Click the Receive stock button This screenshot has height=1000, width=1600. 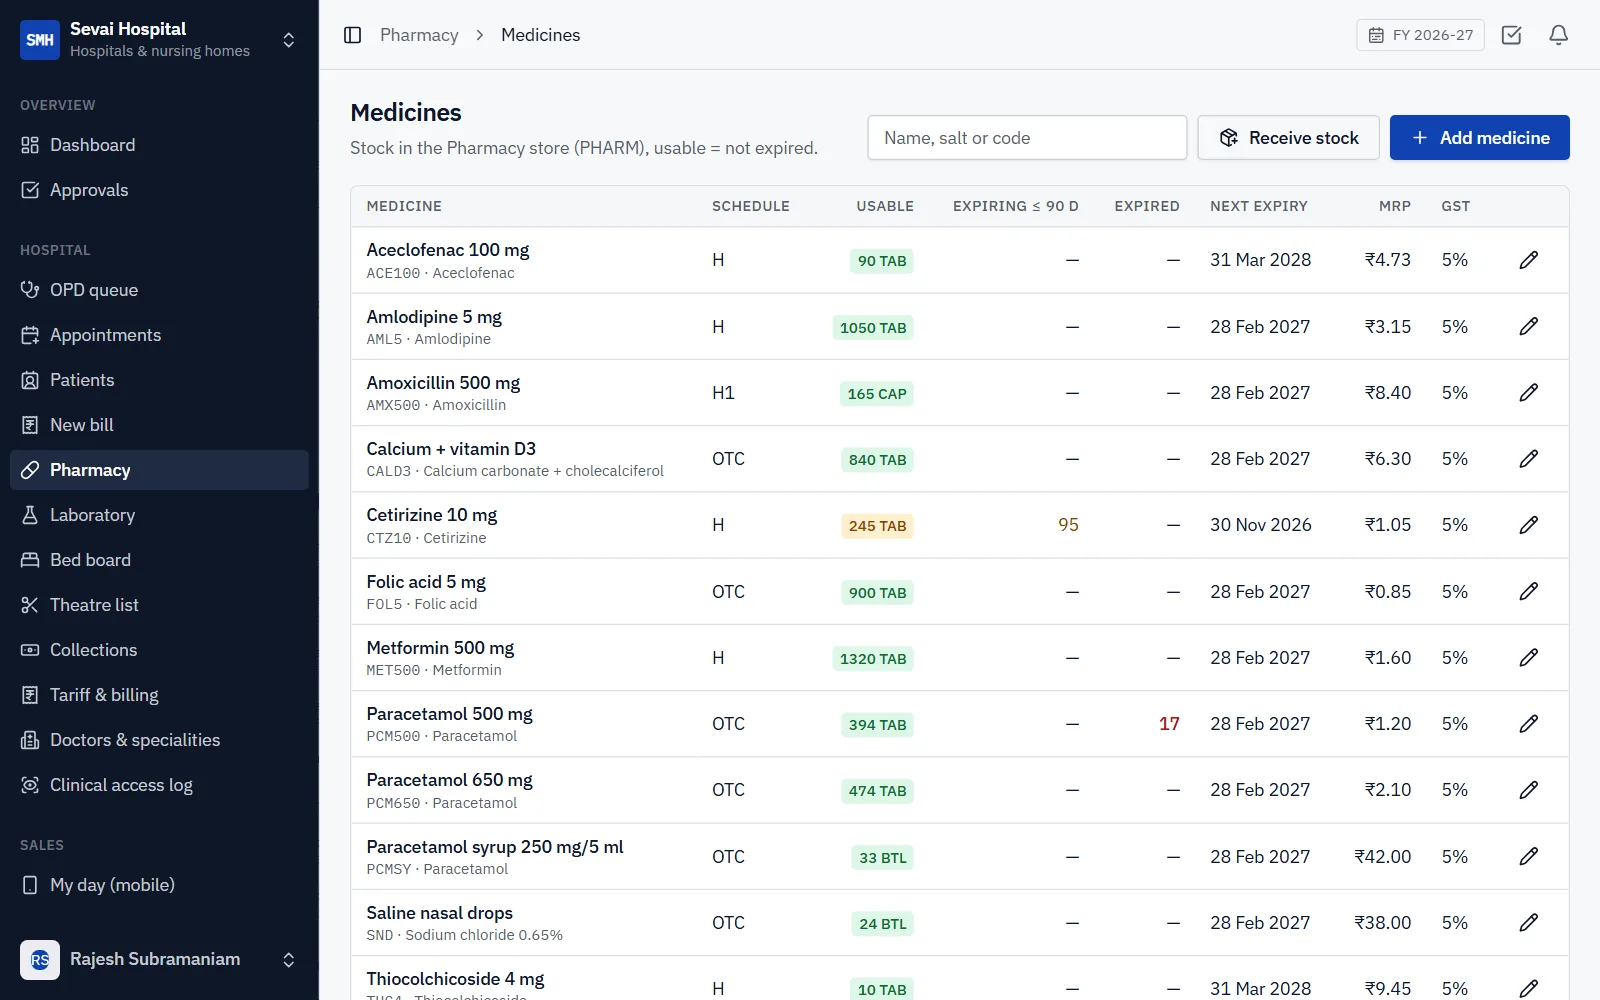click(1288, 138)
